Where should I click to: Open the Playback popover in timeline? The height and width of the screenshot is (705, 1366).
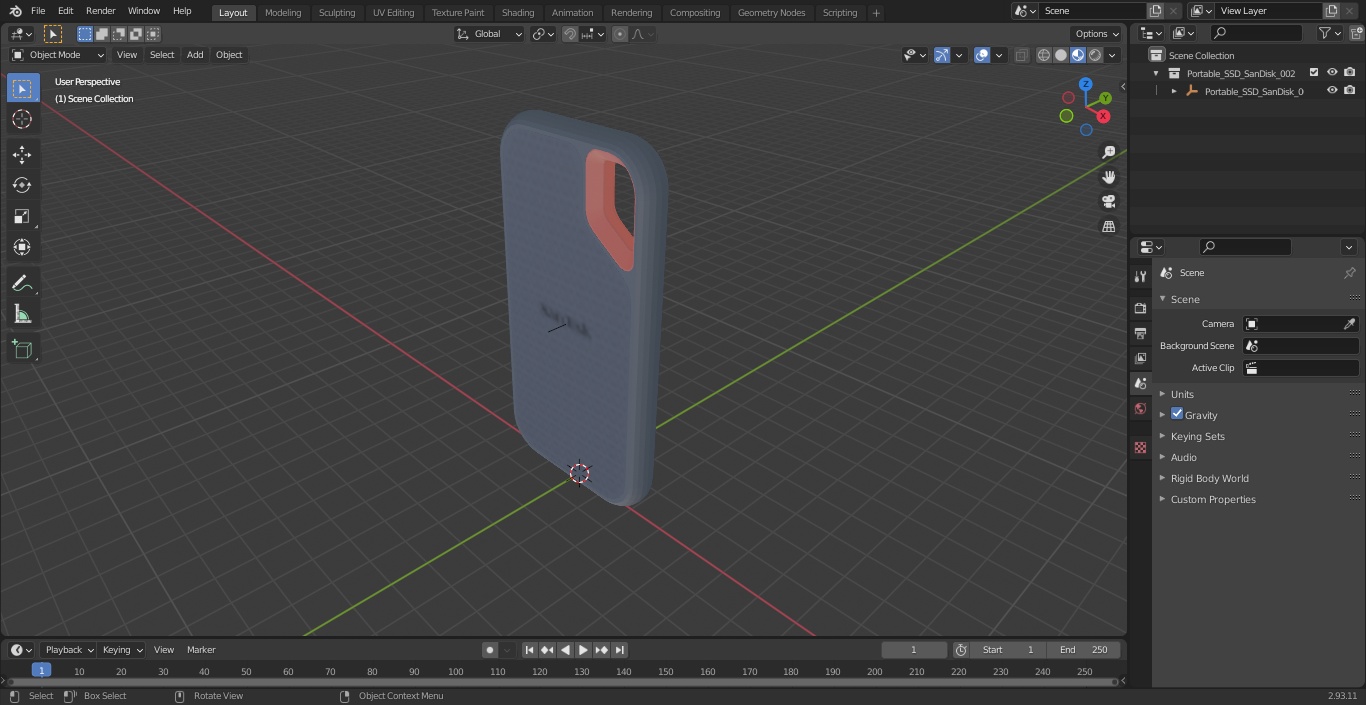(68, 650)
